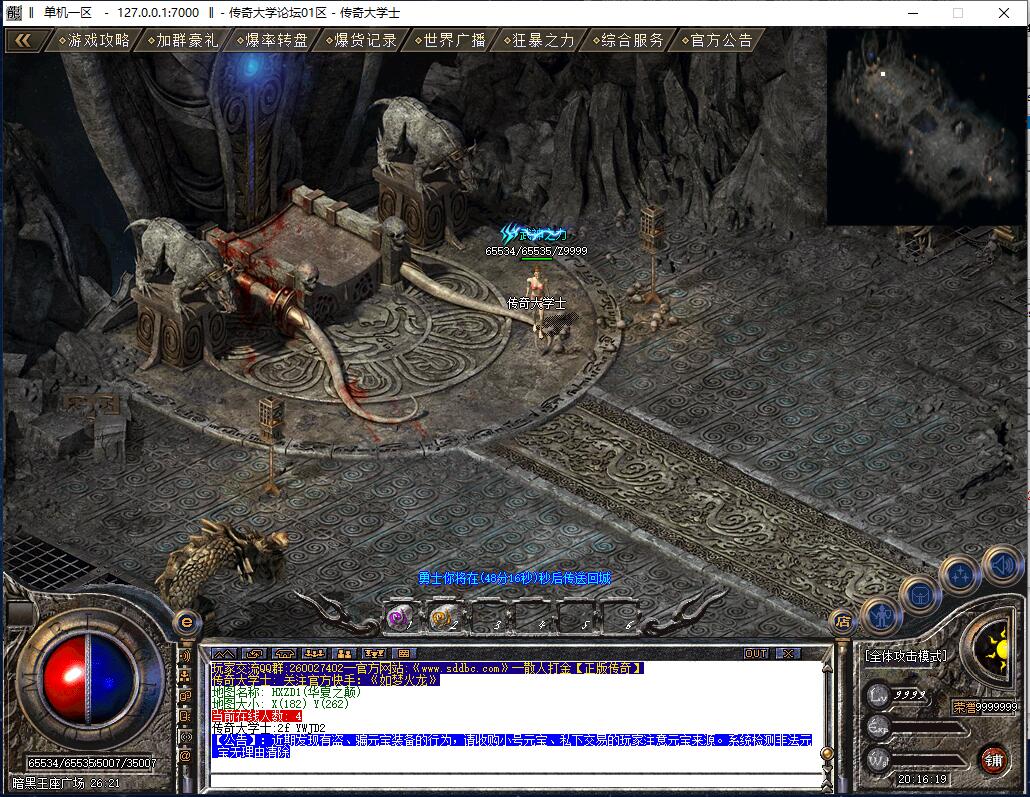
Task: Click the 传奇大学士 player character
Action: pyautogui.click(x=537, y=301)
